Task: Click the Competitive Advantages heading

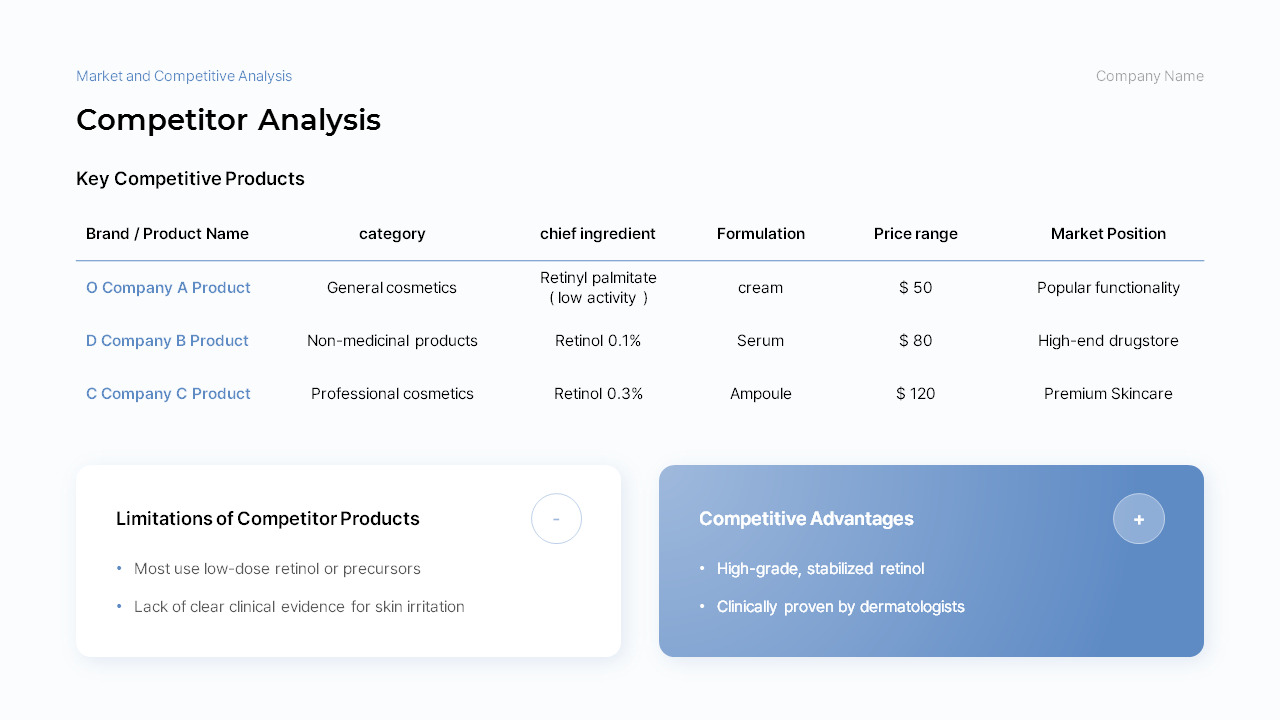Action: pyautogui.click(x=806, y=519)
